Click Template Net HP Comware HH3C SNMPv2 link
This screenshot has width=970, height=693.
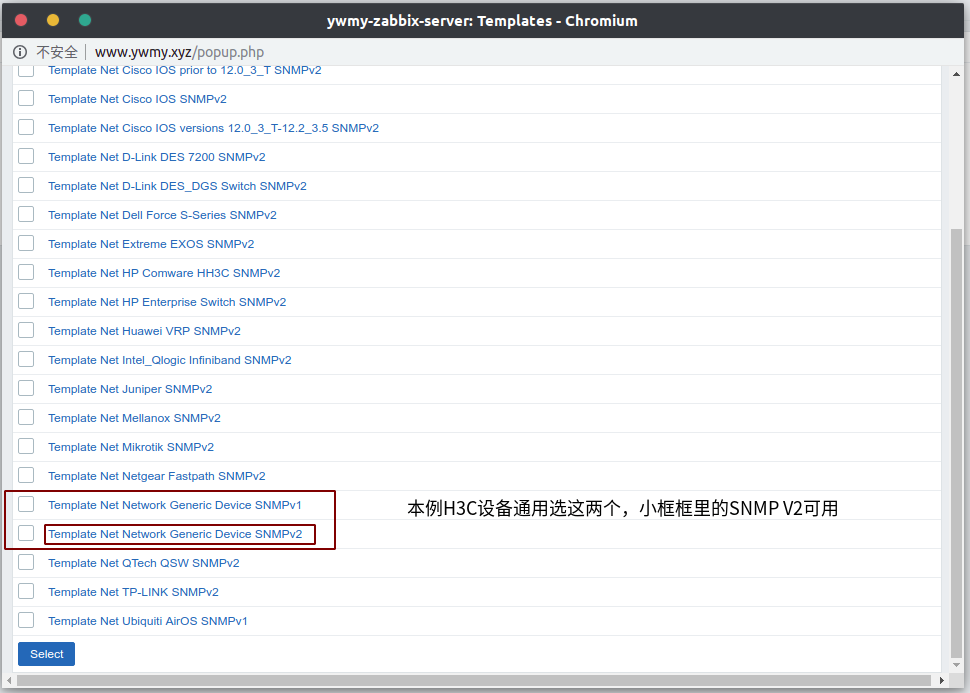point(164,273)
